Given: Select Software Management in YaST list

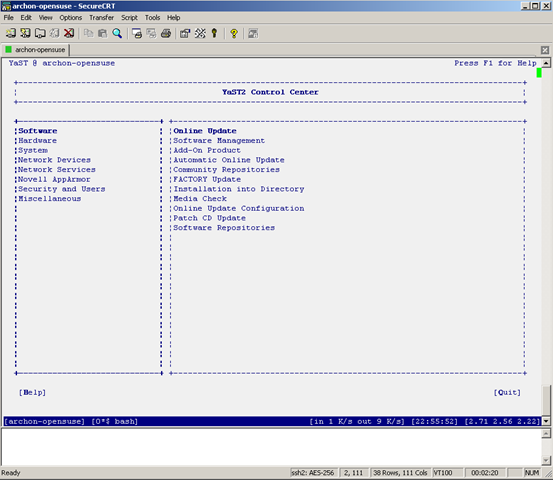Looking at the screenshot, I should click(219, 141).
